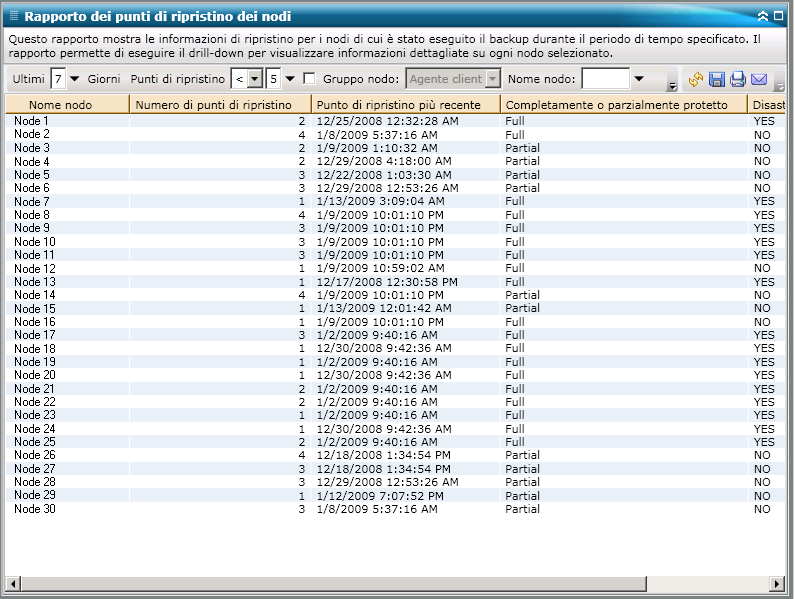The width and height of the screenshot is (795, 599).
Task: Click the date 1/13/2009 3:09:04 AM
Action: tap(380, 201)
